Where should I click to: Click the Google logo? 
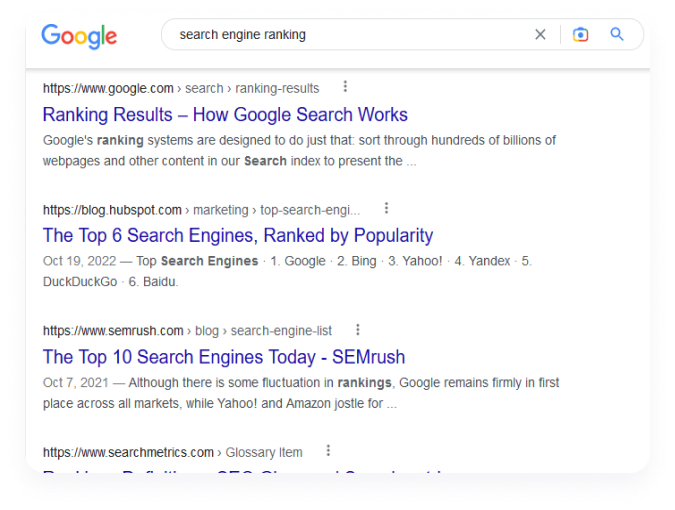coord(79,36)
